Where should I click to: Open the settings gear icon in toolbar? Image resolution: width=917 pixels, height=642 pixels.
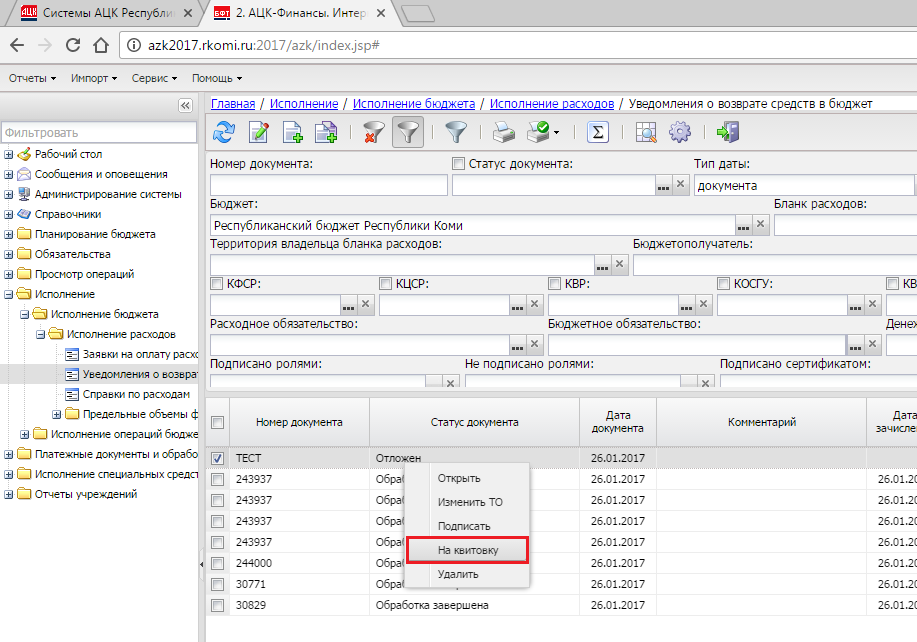(x=680, y=132)
